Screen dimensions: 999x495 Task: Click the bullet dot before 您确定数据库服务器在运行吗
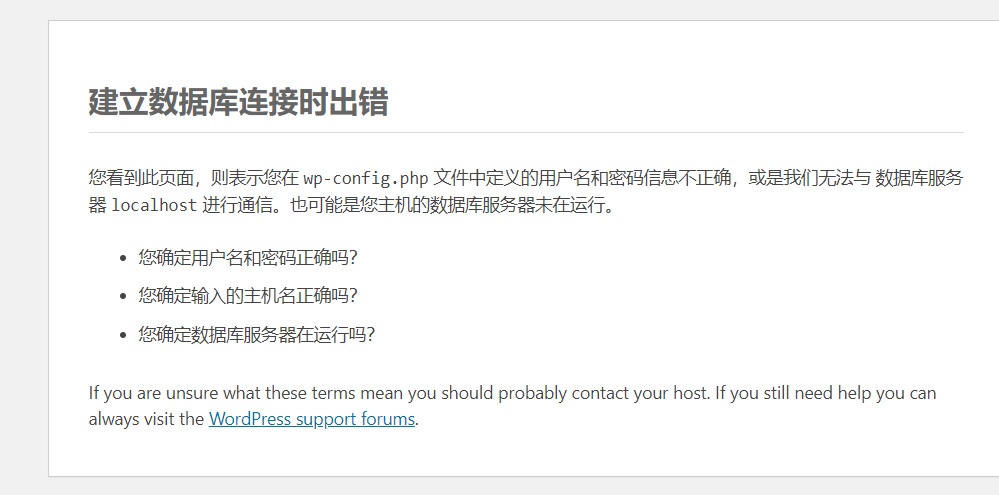pos(124,334)
